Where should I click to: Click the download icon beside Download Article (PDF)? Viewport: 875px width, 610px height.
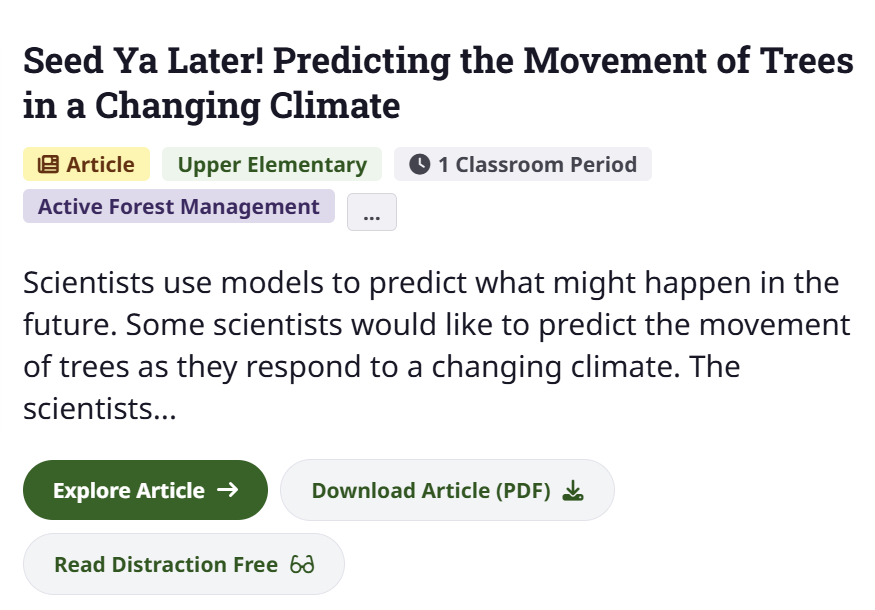(572, 490)
